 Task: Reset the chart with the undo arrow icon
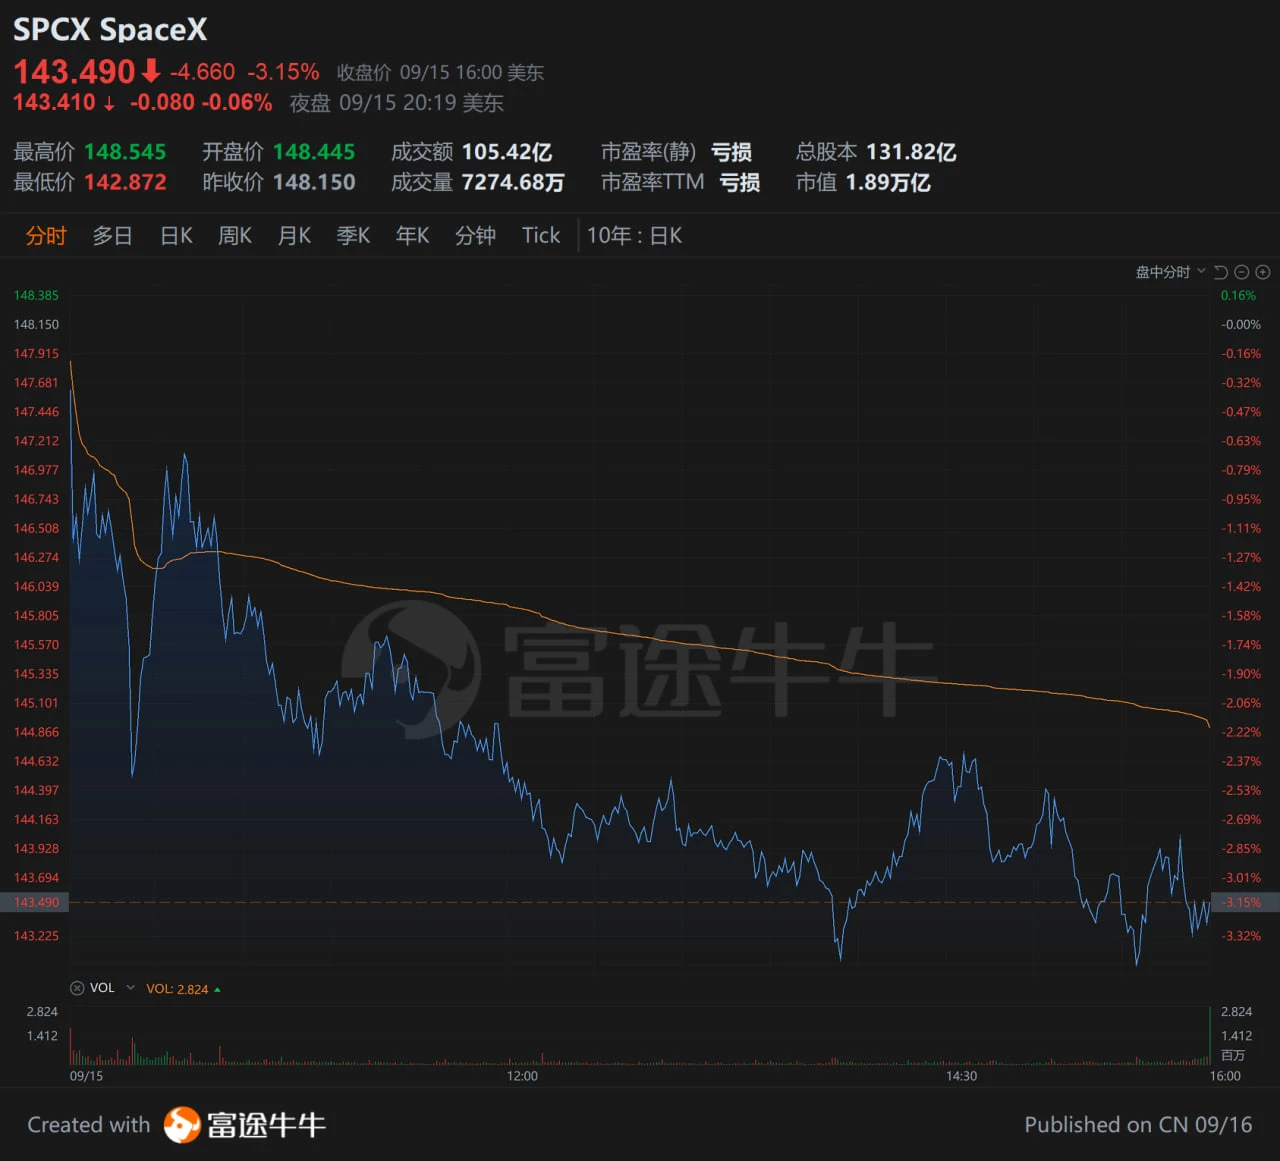point(1221,272)
